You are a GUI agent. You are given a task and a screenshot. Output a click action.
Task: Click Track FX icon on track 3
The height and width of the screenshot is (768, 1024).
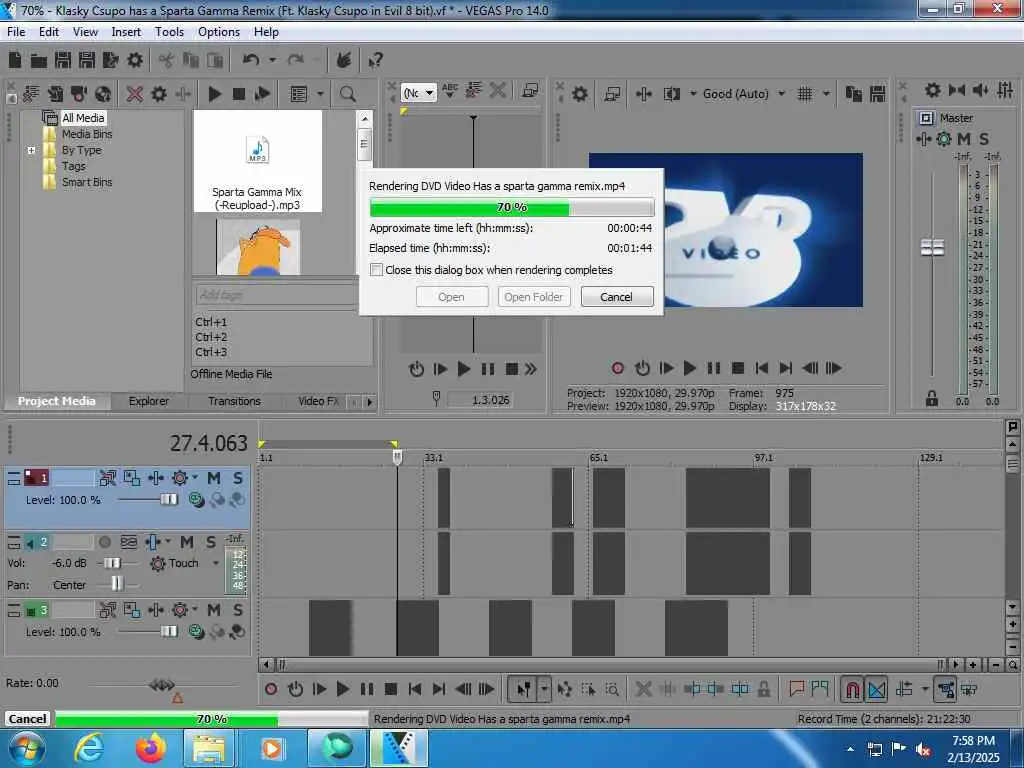180,610
